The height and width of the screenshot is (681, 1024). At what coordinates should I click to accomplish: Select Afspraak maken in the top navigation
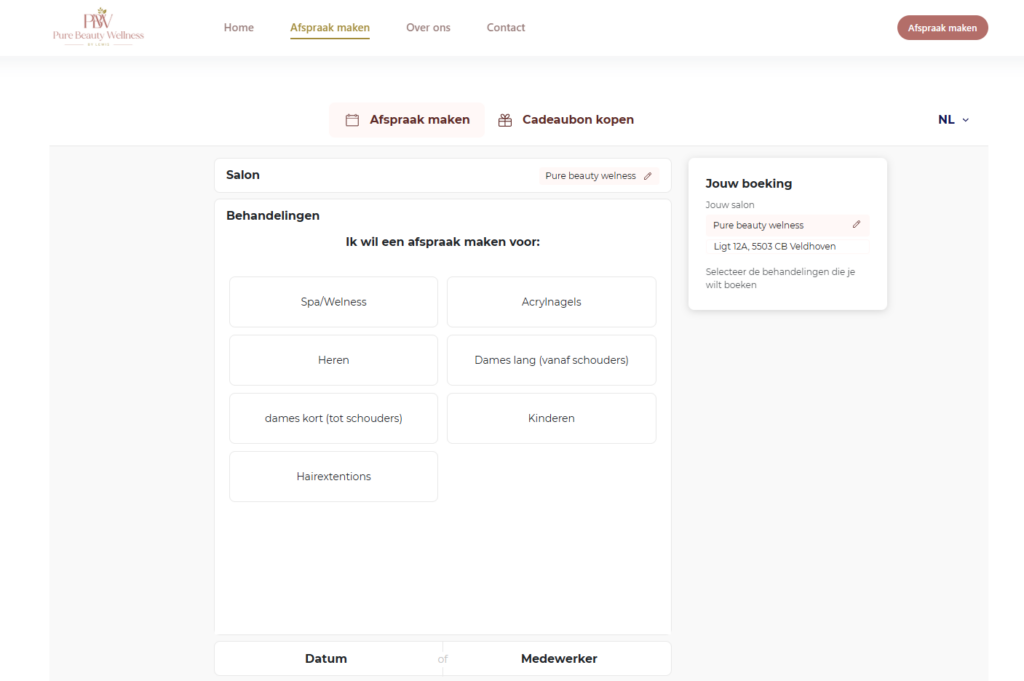tap(330, 28)
